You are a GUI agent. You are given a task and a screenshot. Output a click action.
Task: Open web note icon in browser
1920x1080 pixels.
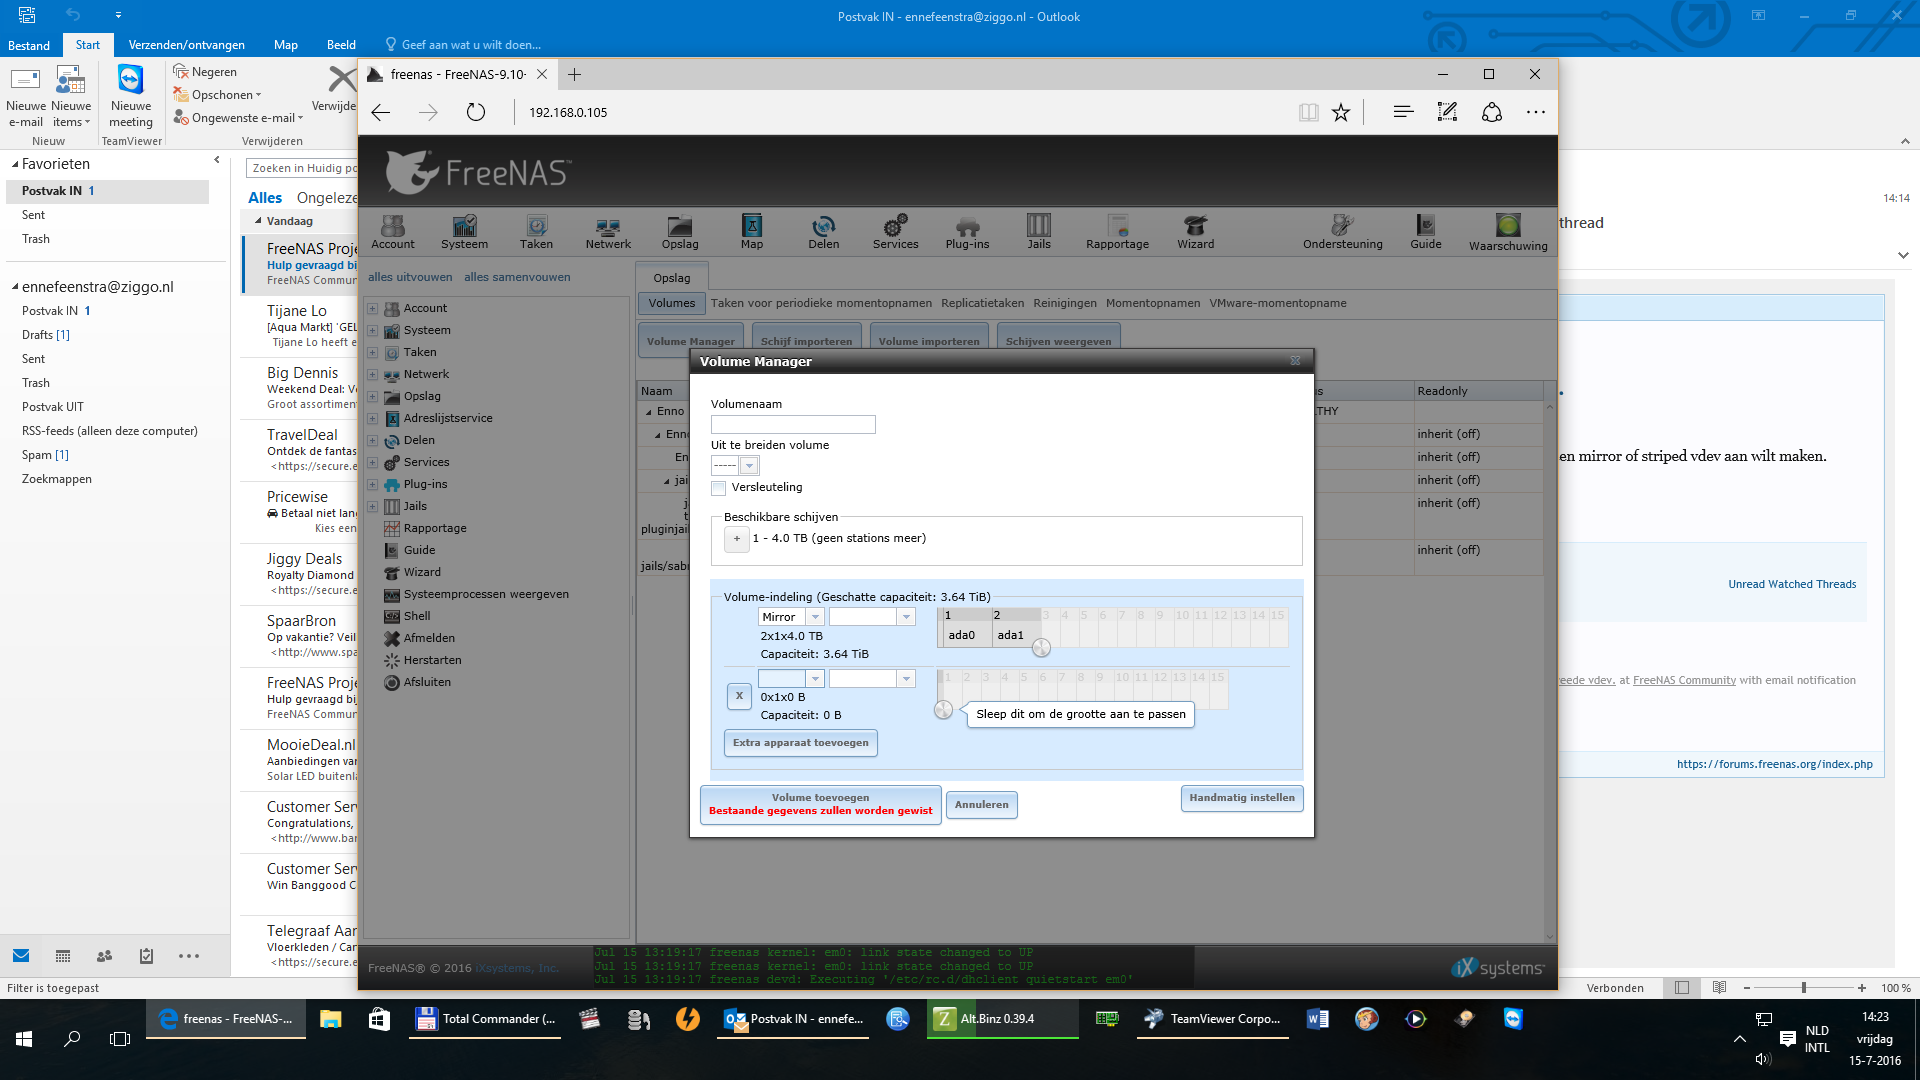click(1447, 112)
